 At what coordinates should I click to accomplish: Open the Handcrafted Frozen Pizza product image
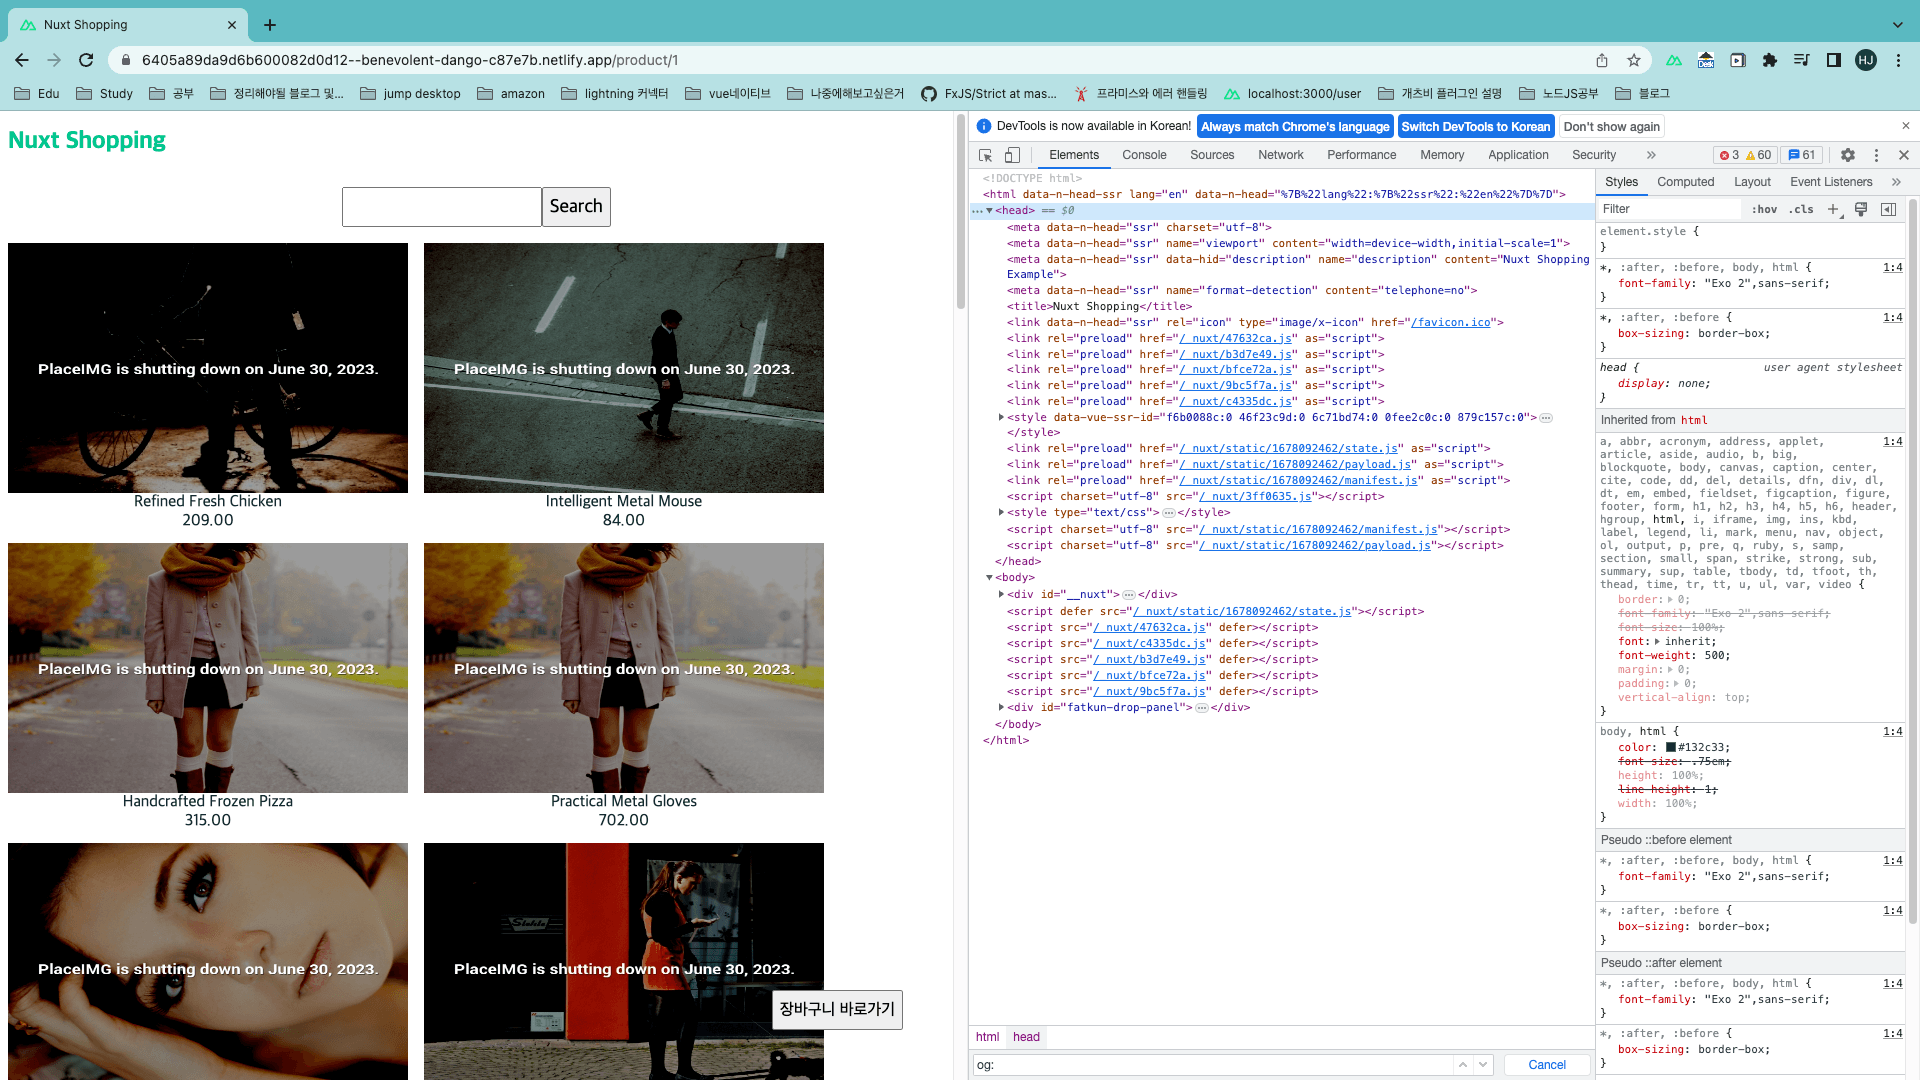pos(208,668)
